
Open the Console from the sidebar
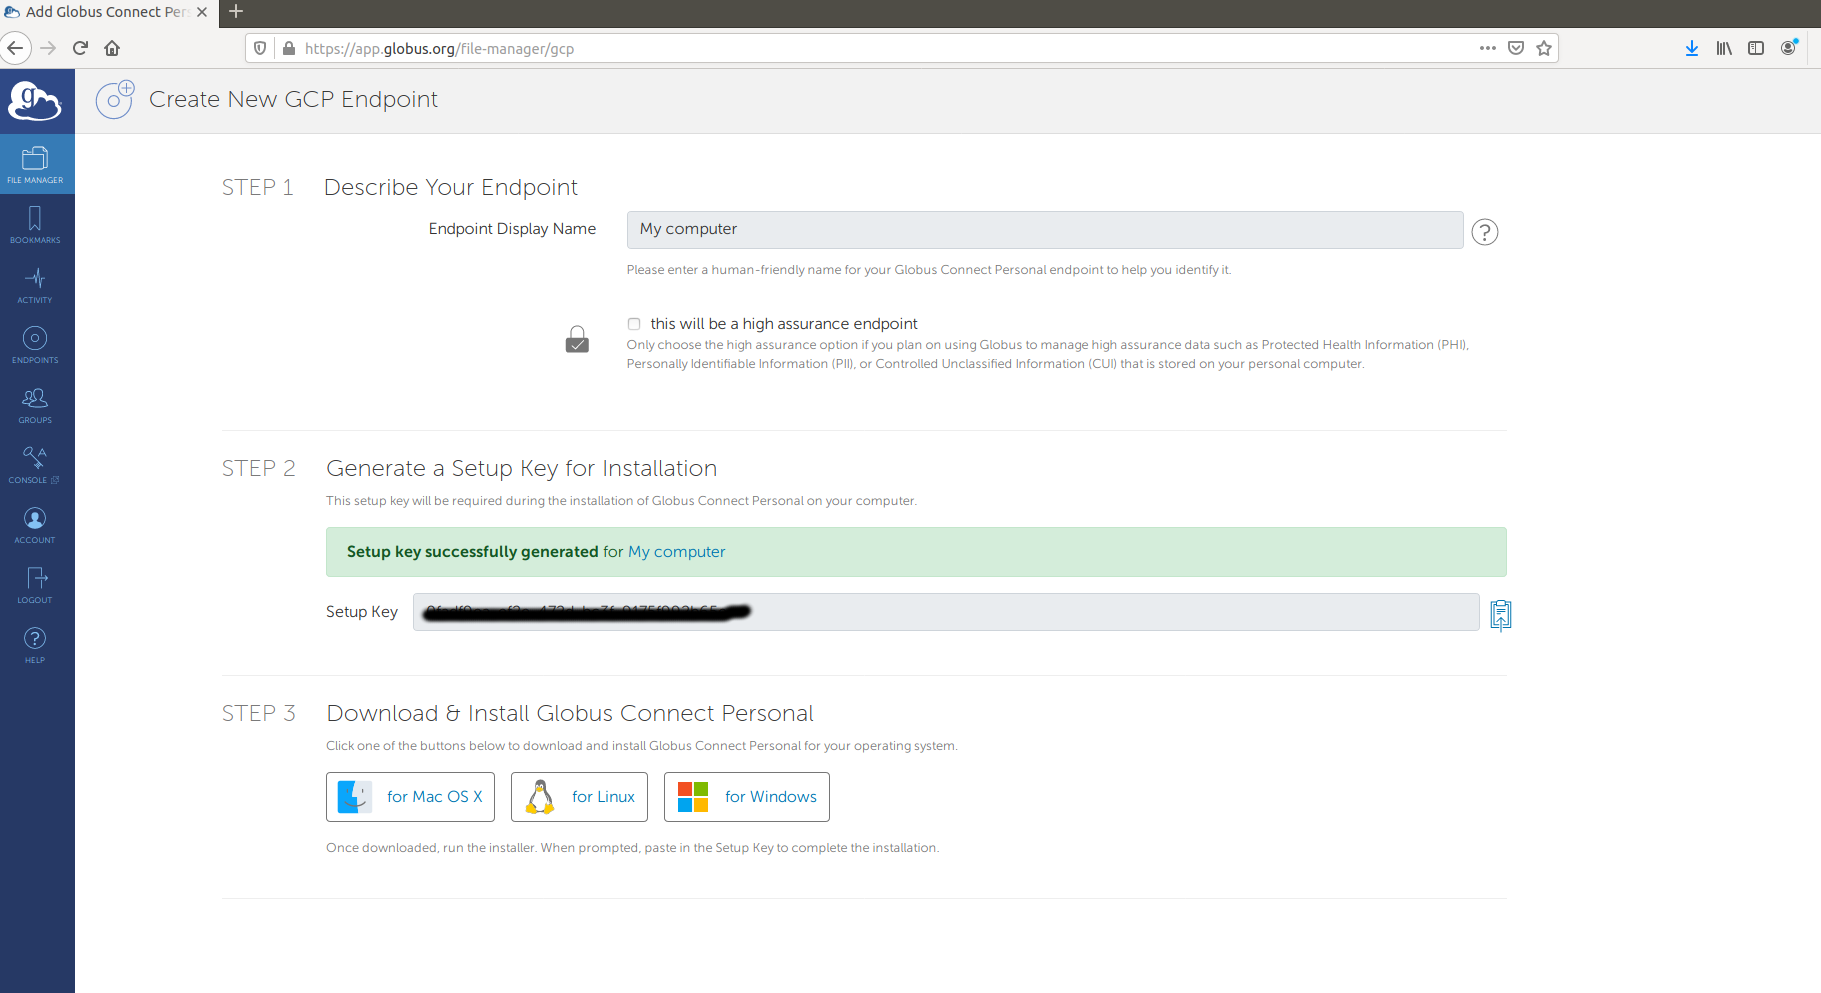35,464
